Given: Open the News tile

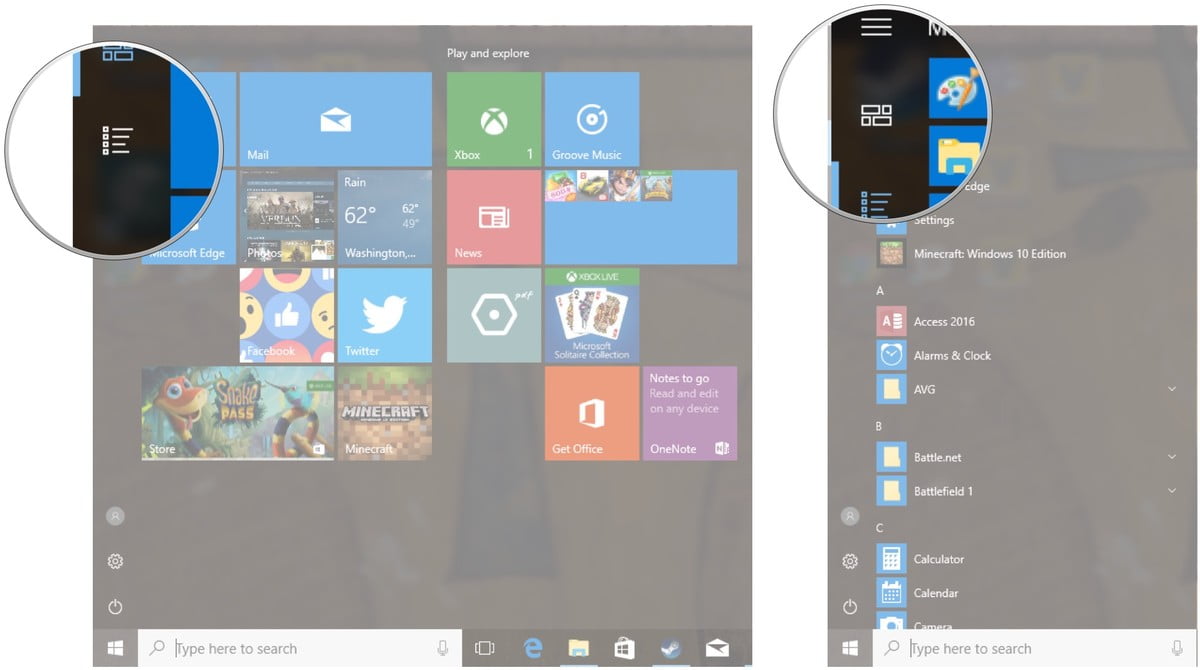Looking at the screenshot, I should coord(493,216).
